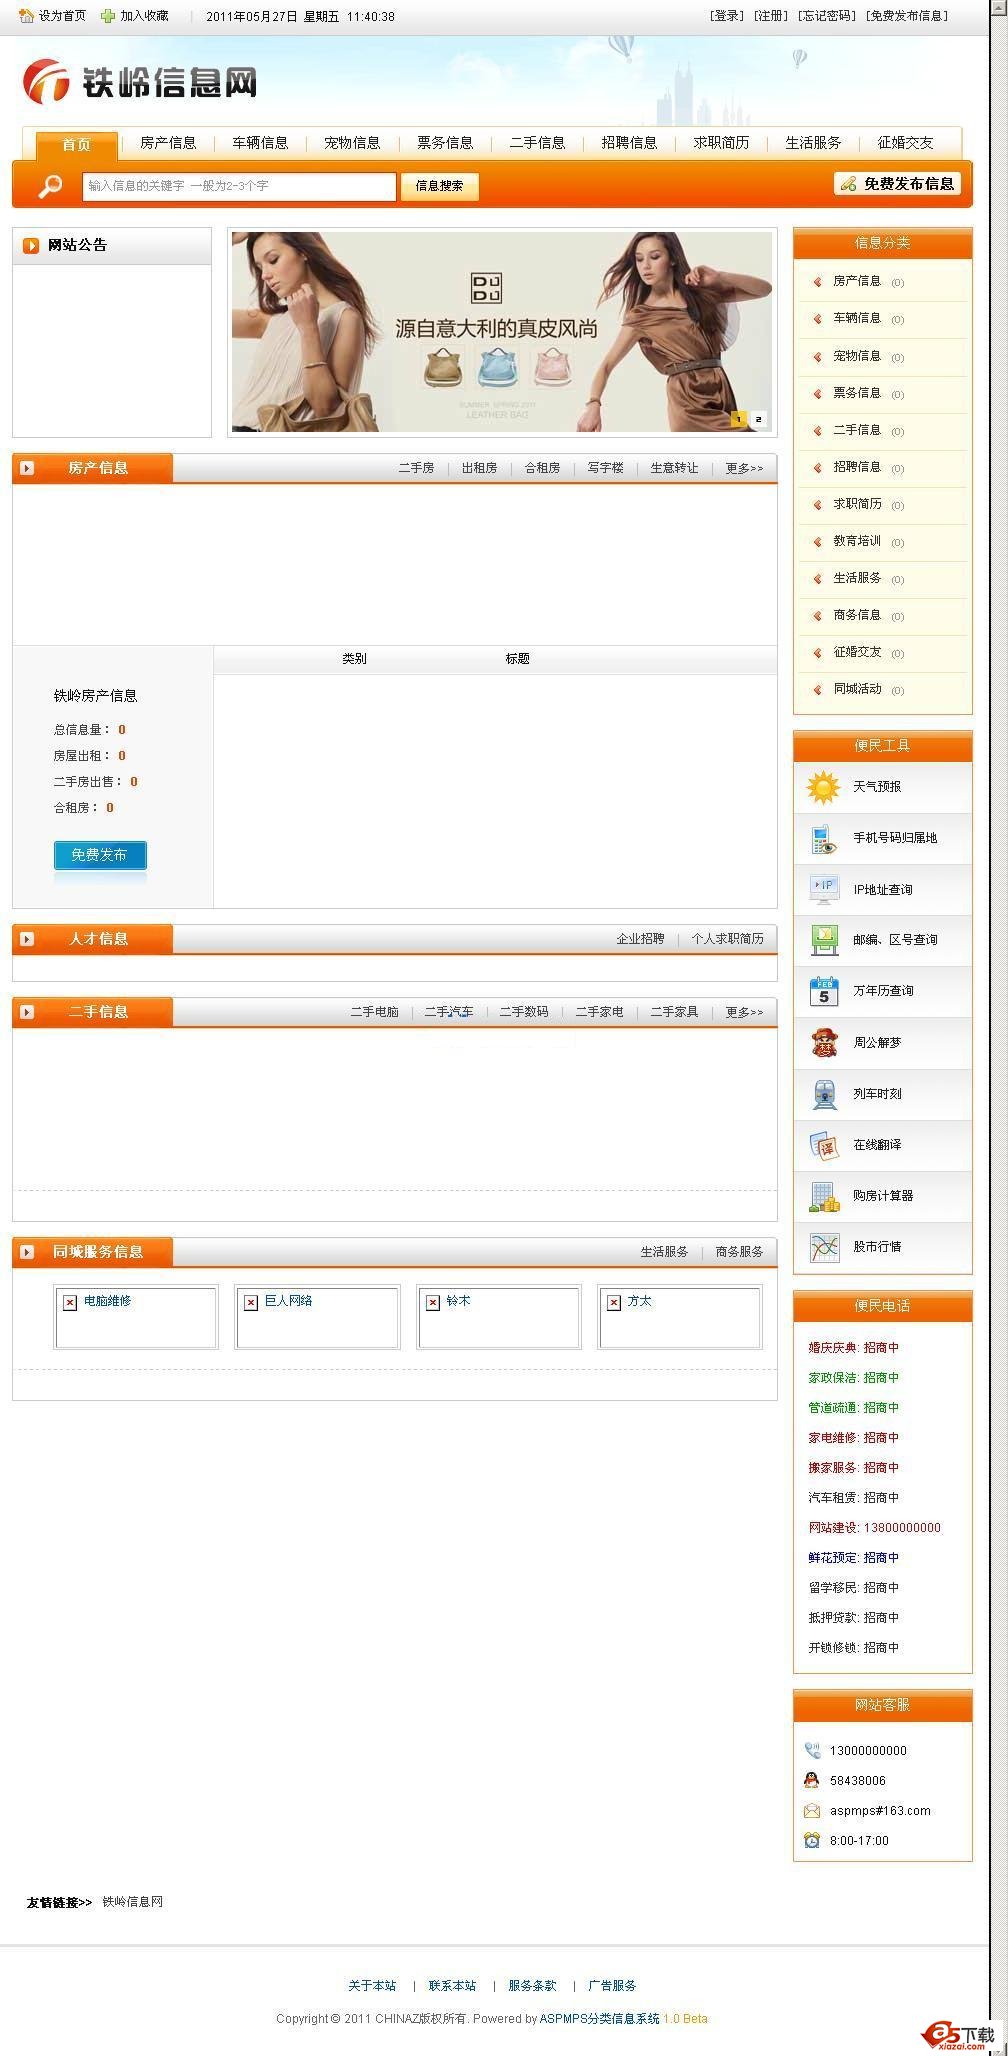The image size is (1008, 2056).
Task: Click the leather bag banner image
Action: click(502, 332)
